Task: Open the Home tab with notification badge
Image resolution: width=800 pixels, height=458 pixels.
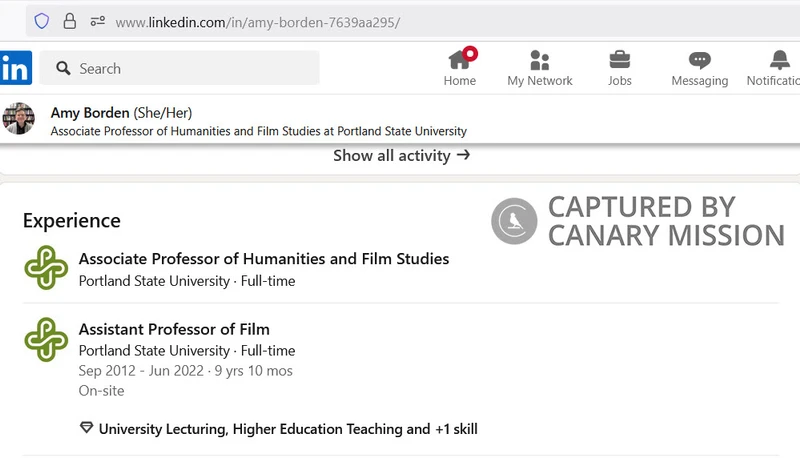Action: [460, 68]
